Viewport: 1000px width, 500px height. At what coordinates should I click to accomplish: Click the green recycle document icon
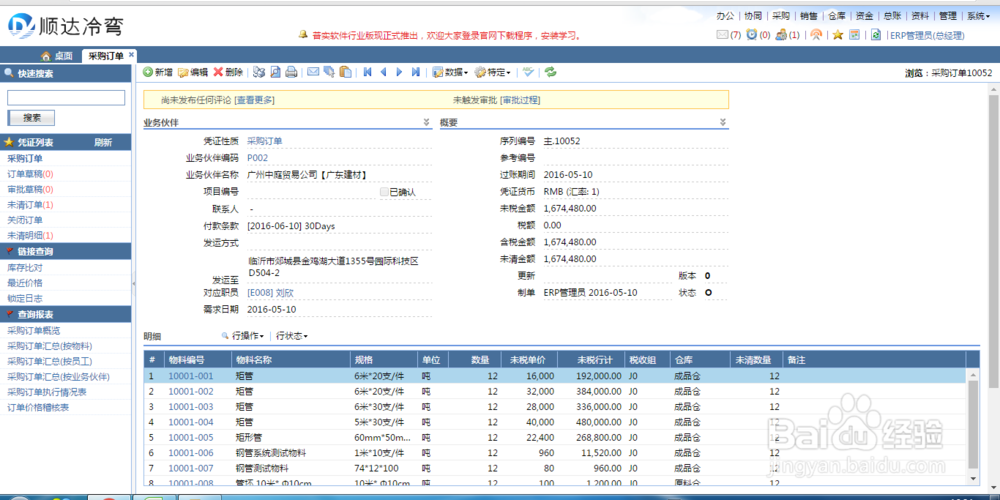point(876,35)
